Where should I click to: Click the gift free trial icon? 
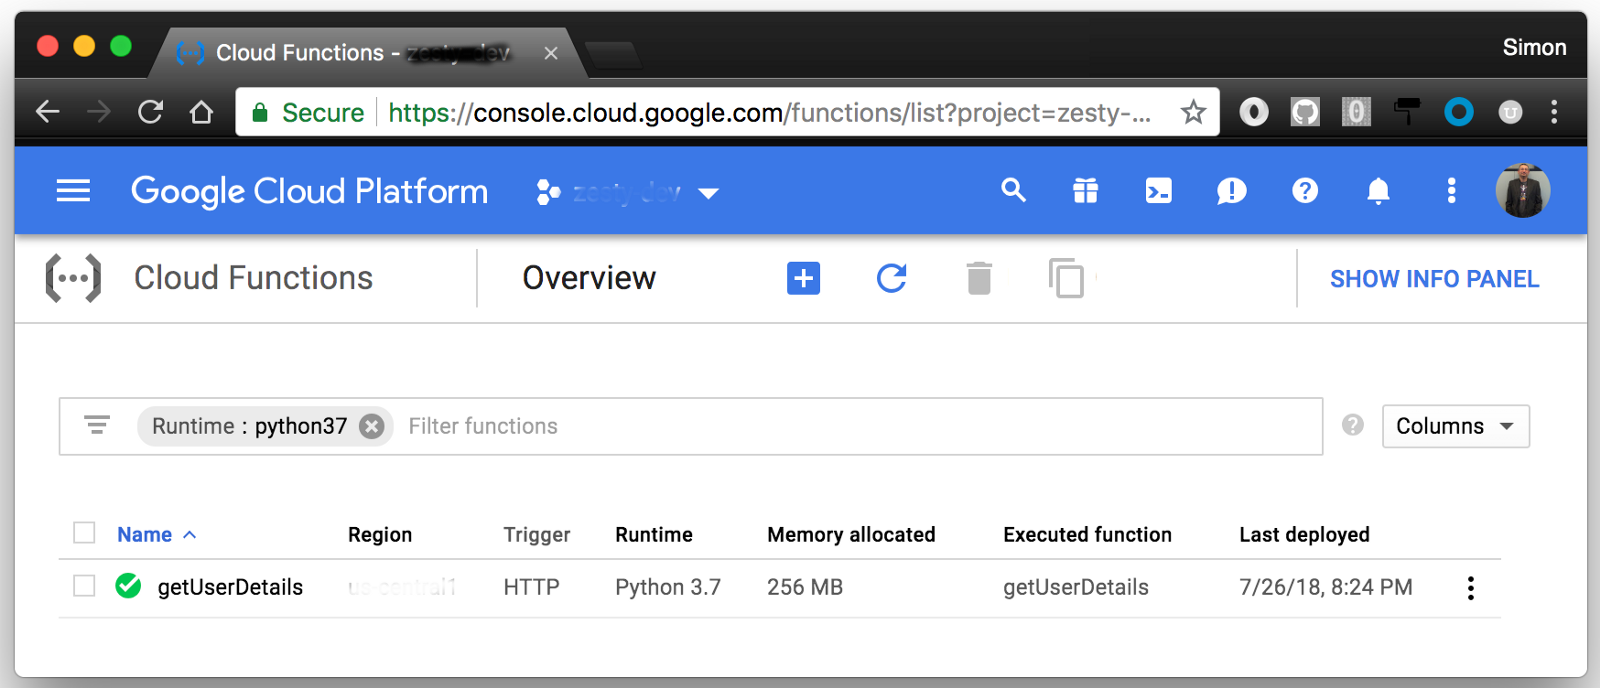click(x=1085, y=190)
